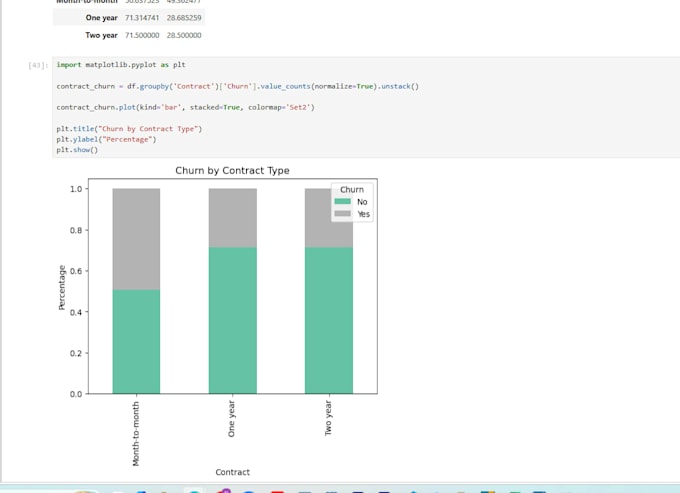Click the plt.ylabel("Percentage") line
680x493 pixels.
click(x=106, y=139)
